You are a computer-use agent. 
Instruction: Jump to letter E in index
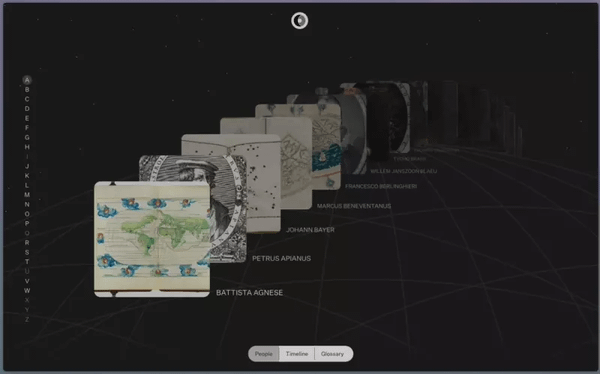27,118
